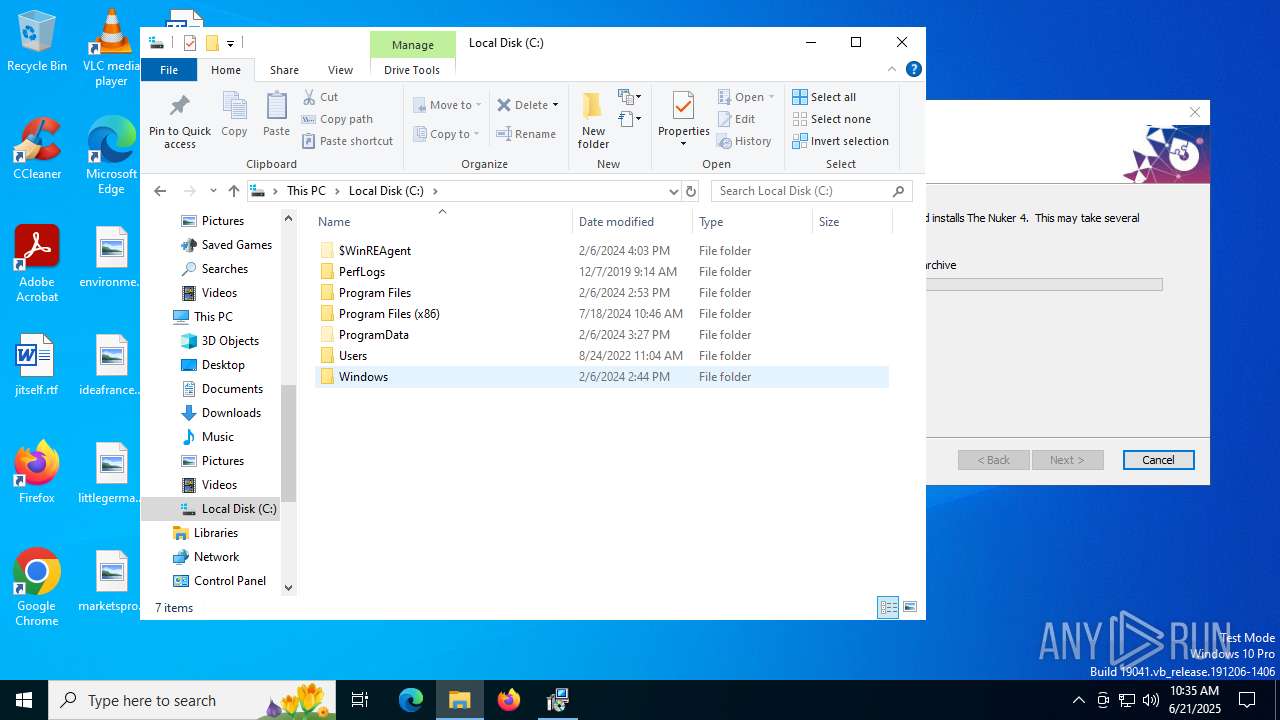1280x720 pixels.
Task: Switch to Large icons view layout
Action: (x=910, y=607)
